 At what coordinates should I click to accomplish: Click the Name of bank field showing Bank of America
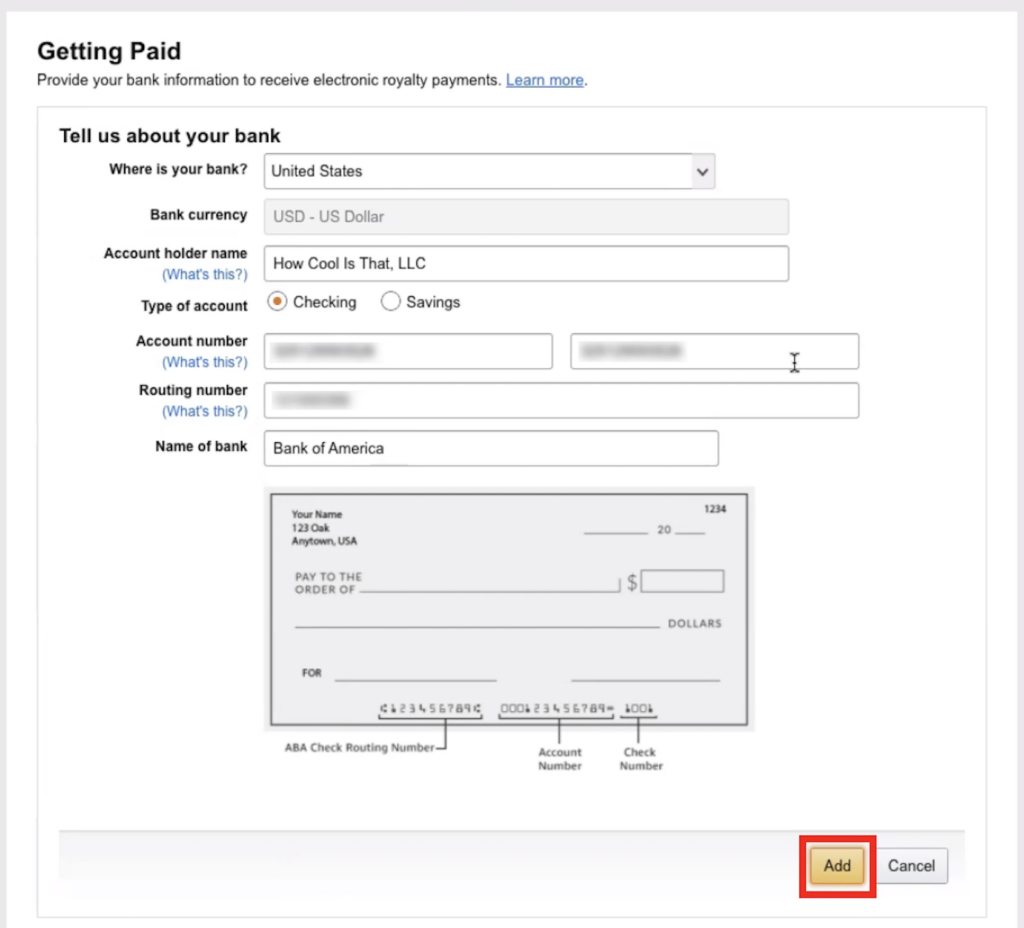coord(490,448)
